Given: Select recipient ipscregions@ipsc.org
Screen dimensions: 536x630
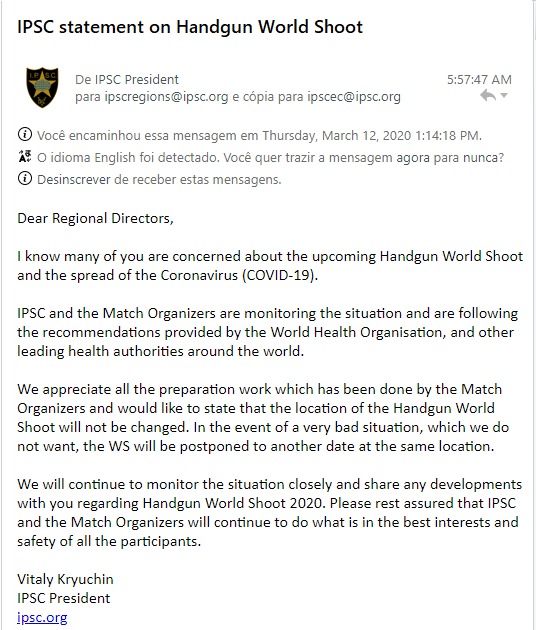Looking at the screenshot, I should (x=166, y=97).
